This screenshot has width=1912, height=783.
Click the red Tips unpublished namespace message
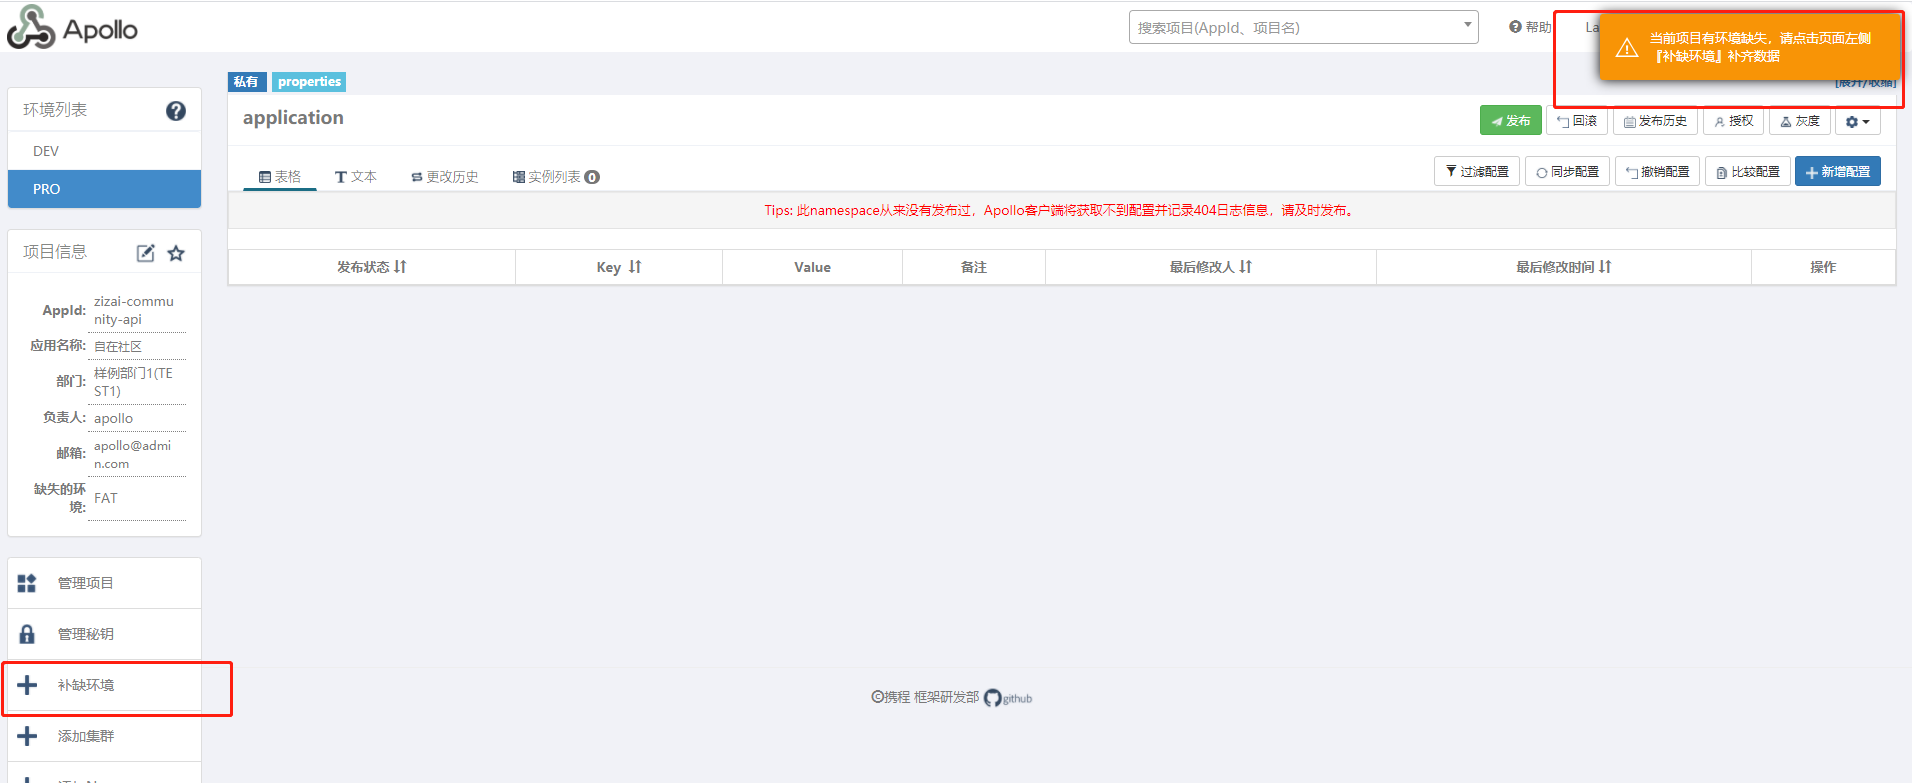(1061, 210)
